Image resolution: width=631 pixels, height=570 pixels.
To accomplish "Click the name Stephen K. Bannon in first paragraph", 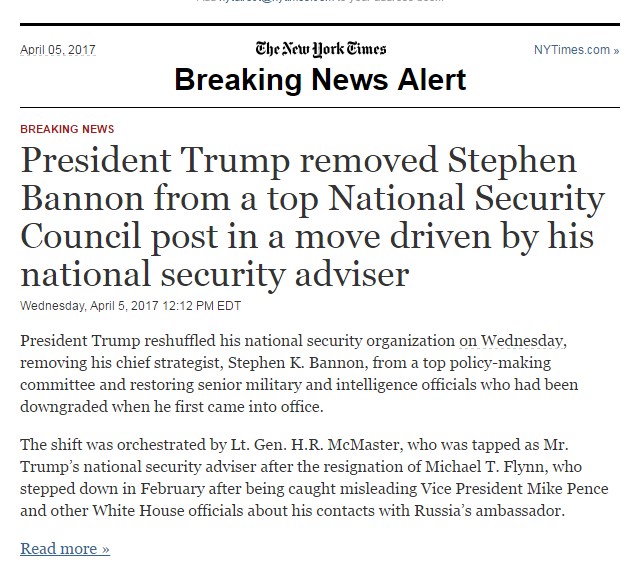I will tap(296, 363).
